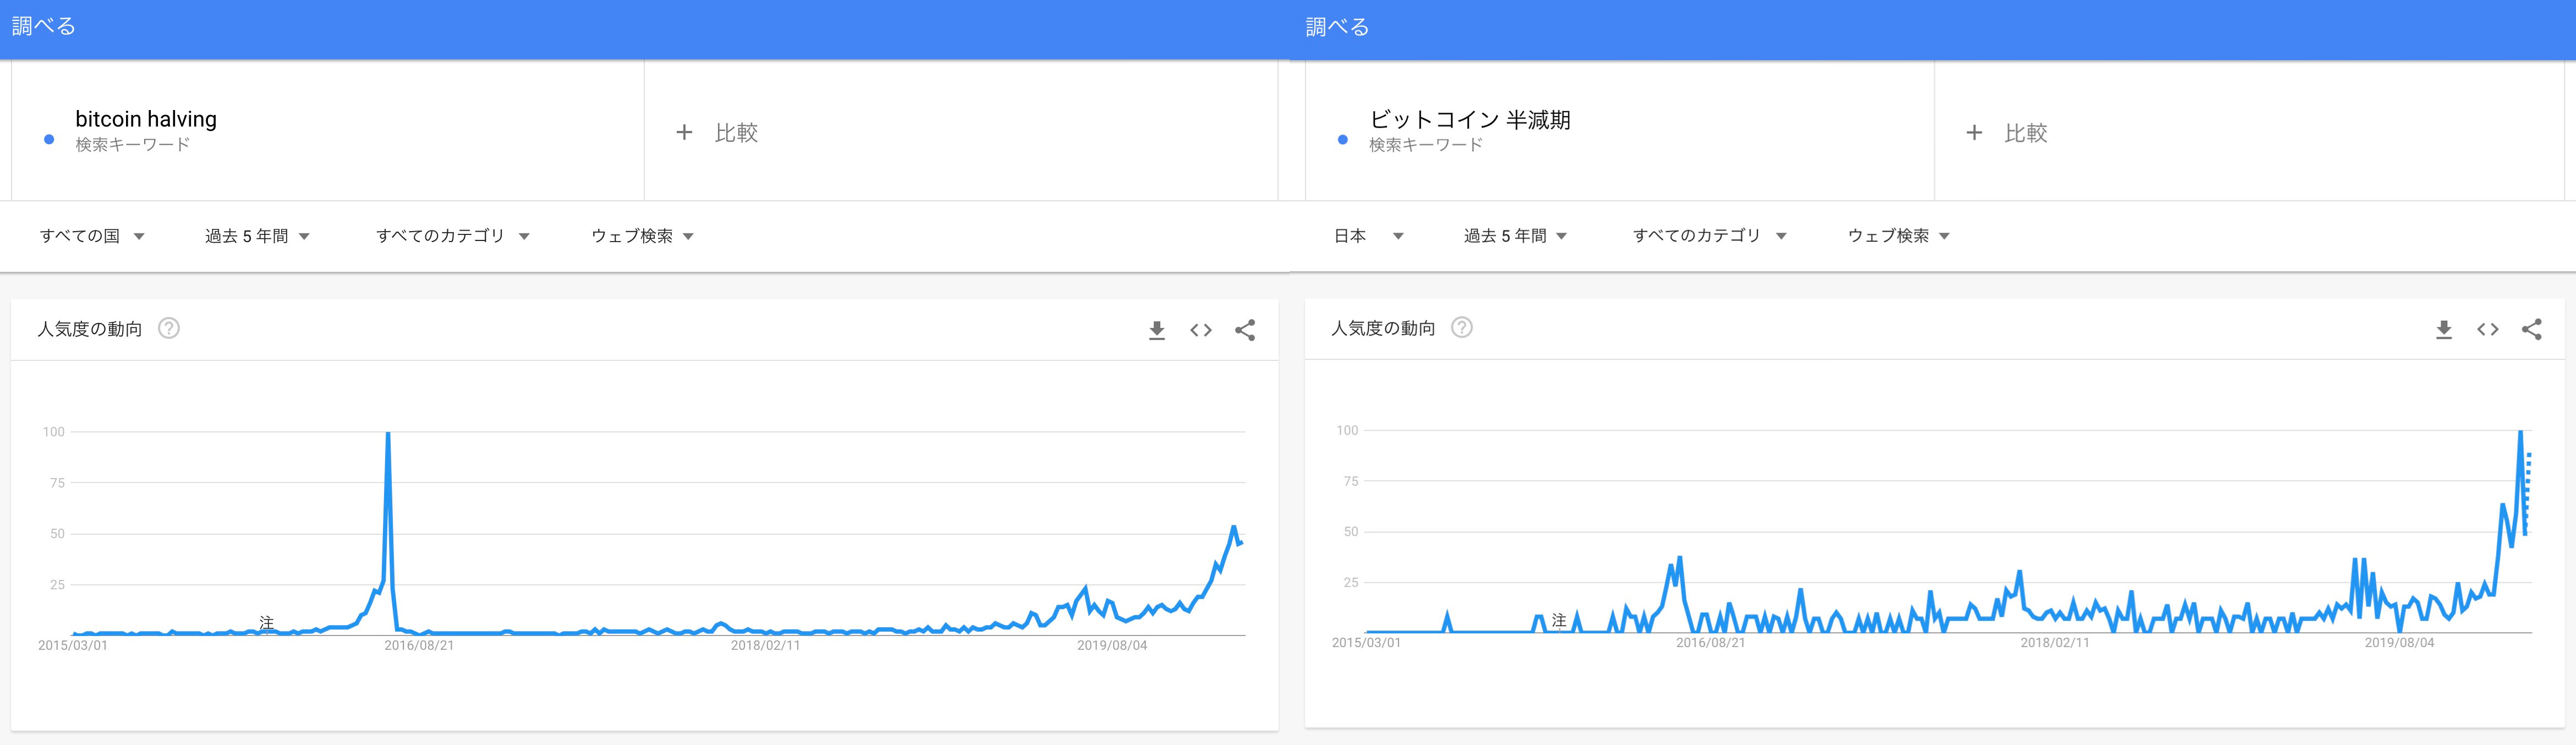Open the すべての国 region dropdown
Screen dimensions: 2576x745
(x=92, y=236)
